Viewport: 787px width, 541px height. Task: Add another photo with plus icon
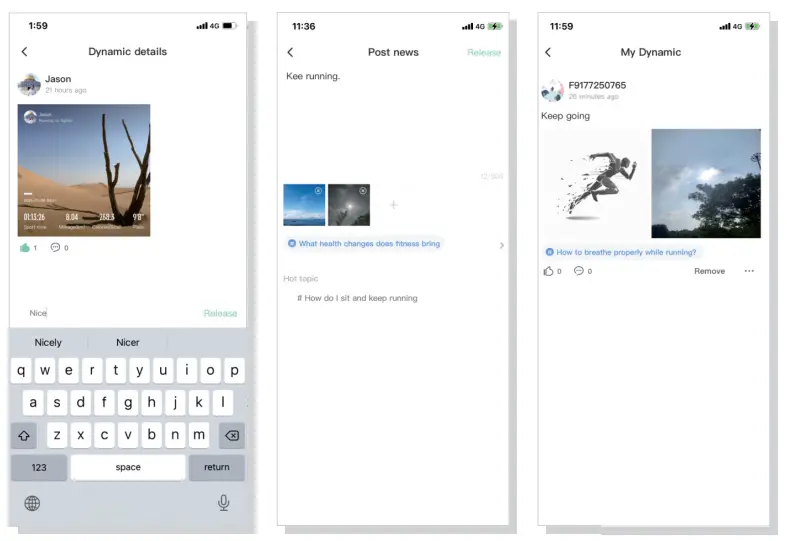tap(394, 205)
